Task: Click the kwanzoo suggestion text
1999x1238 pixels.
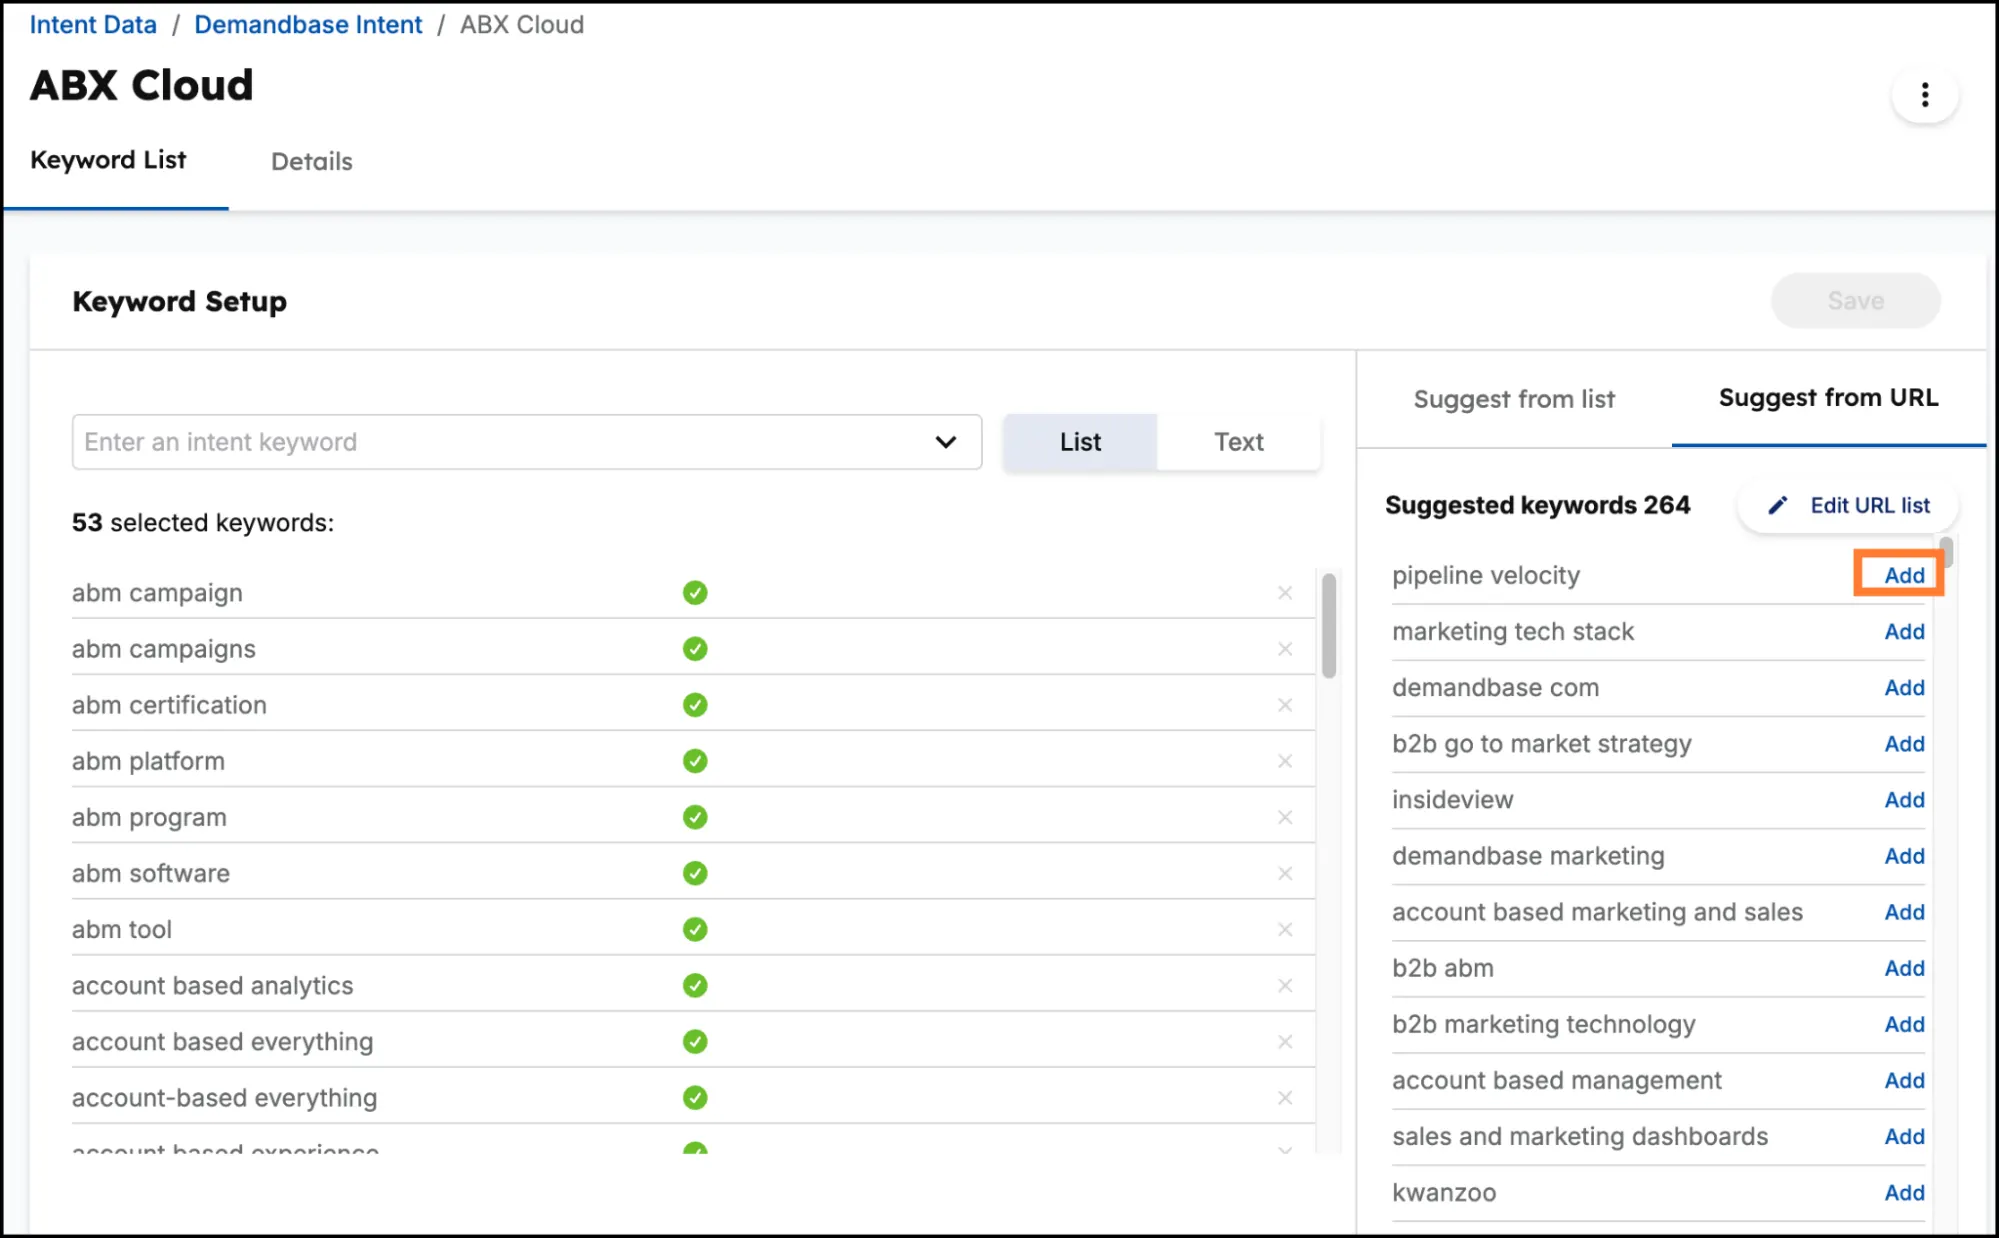Action: (x=1444, y=1192)
